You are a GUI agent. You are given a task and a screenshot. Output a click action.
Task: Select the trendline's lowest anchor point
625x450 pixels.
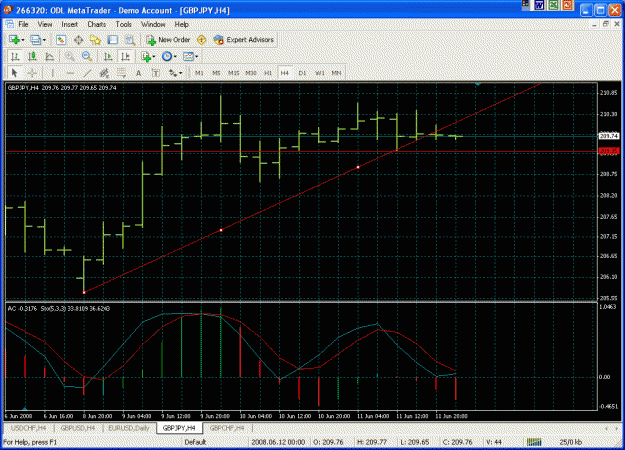coord(84,293)
